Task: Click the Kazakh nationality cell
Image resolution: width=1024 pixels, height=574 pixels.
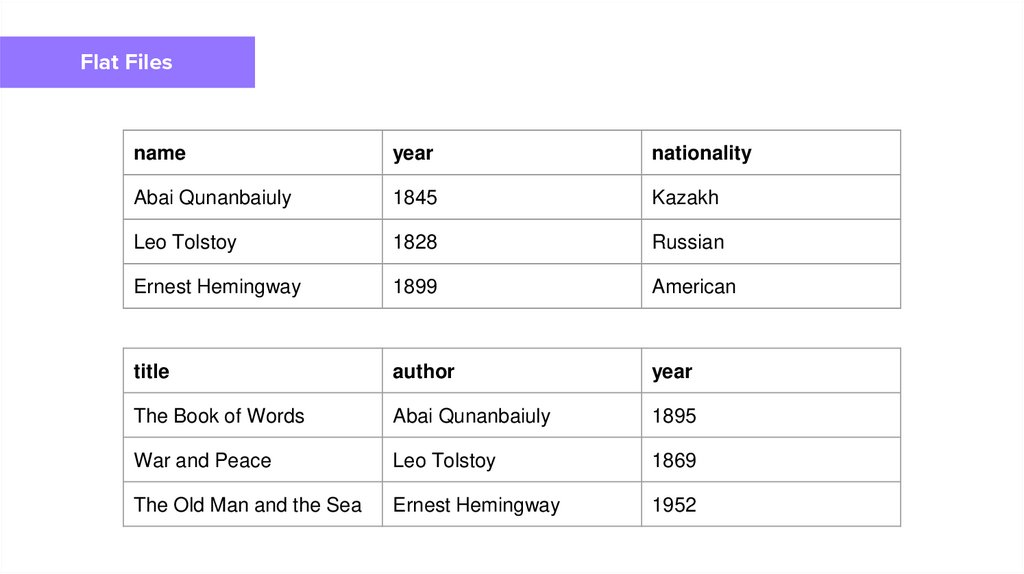Action: 685,197
